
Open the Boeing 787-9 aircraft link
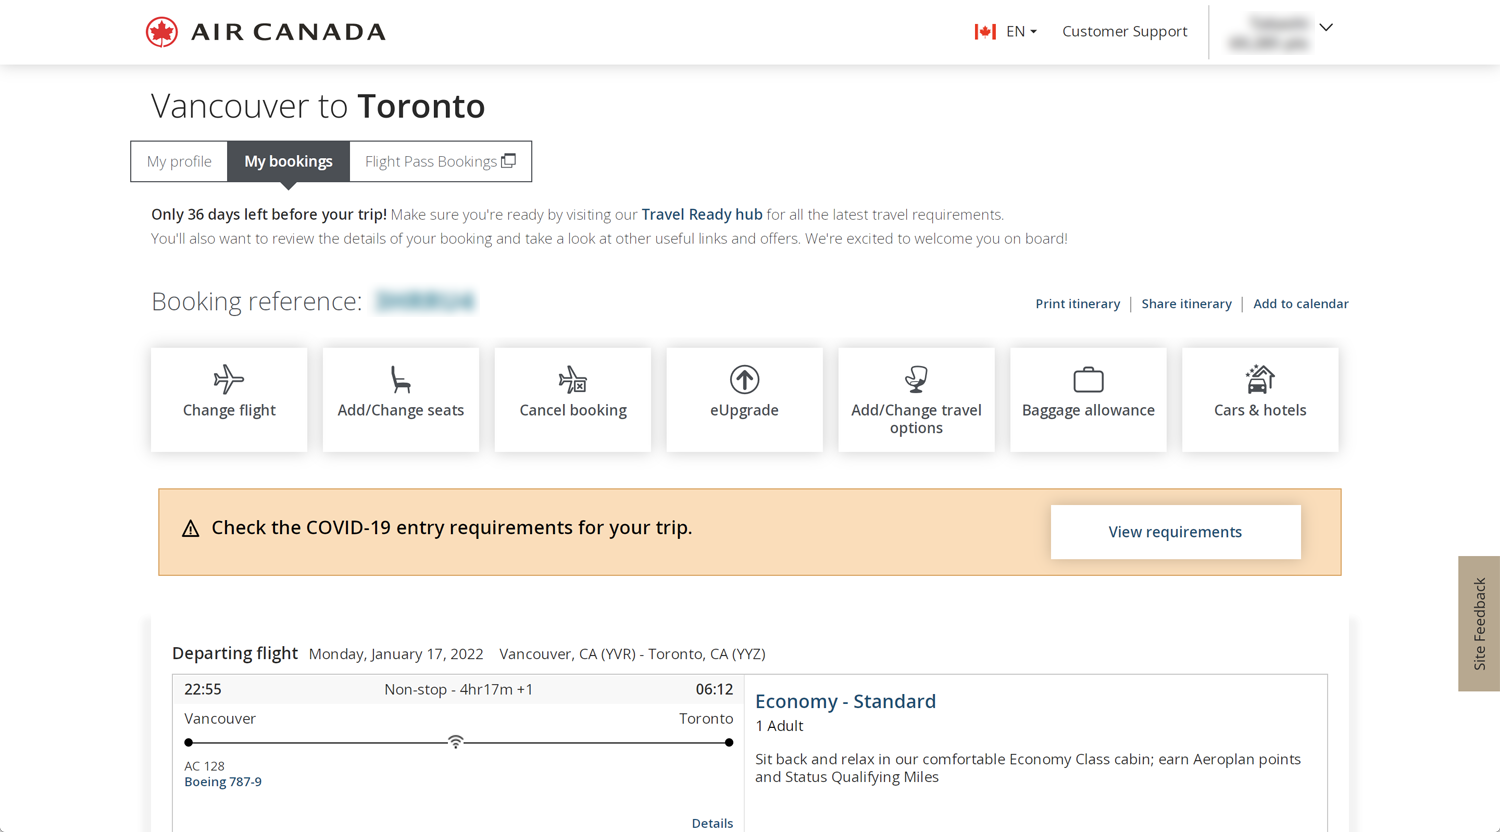click(223, 782)
